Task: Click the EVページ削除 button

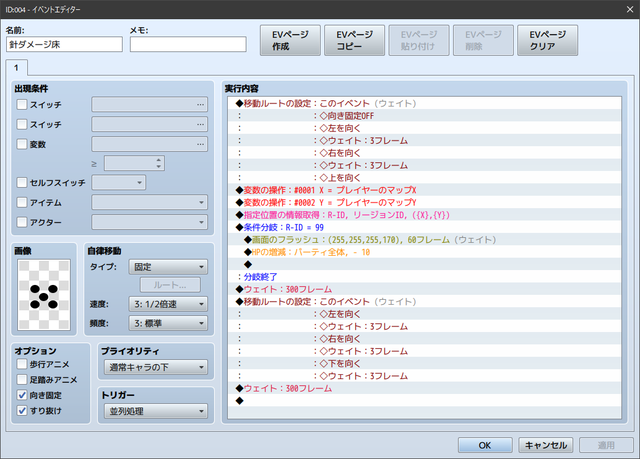Action: pos(483,40)
